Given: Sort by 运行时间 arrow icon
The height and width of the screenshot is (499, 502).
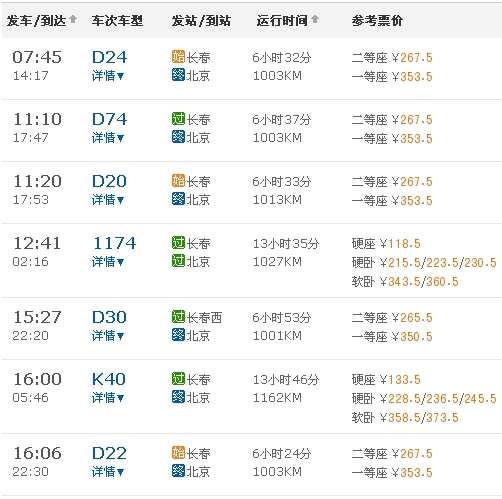Looking at the screenshot, I should pos(315,19).
